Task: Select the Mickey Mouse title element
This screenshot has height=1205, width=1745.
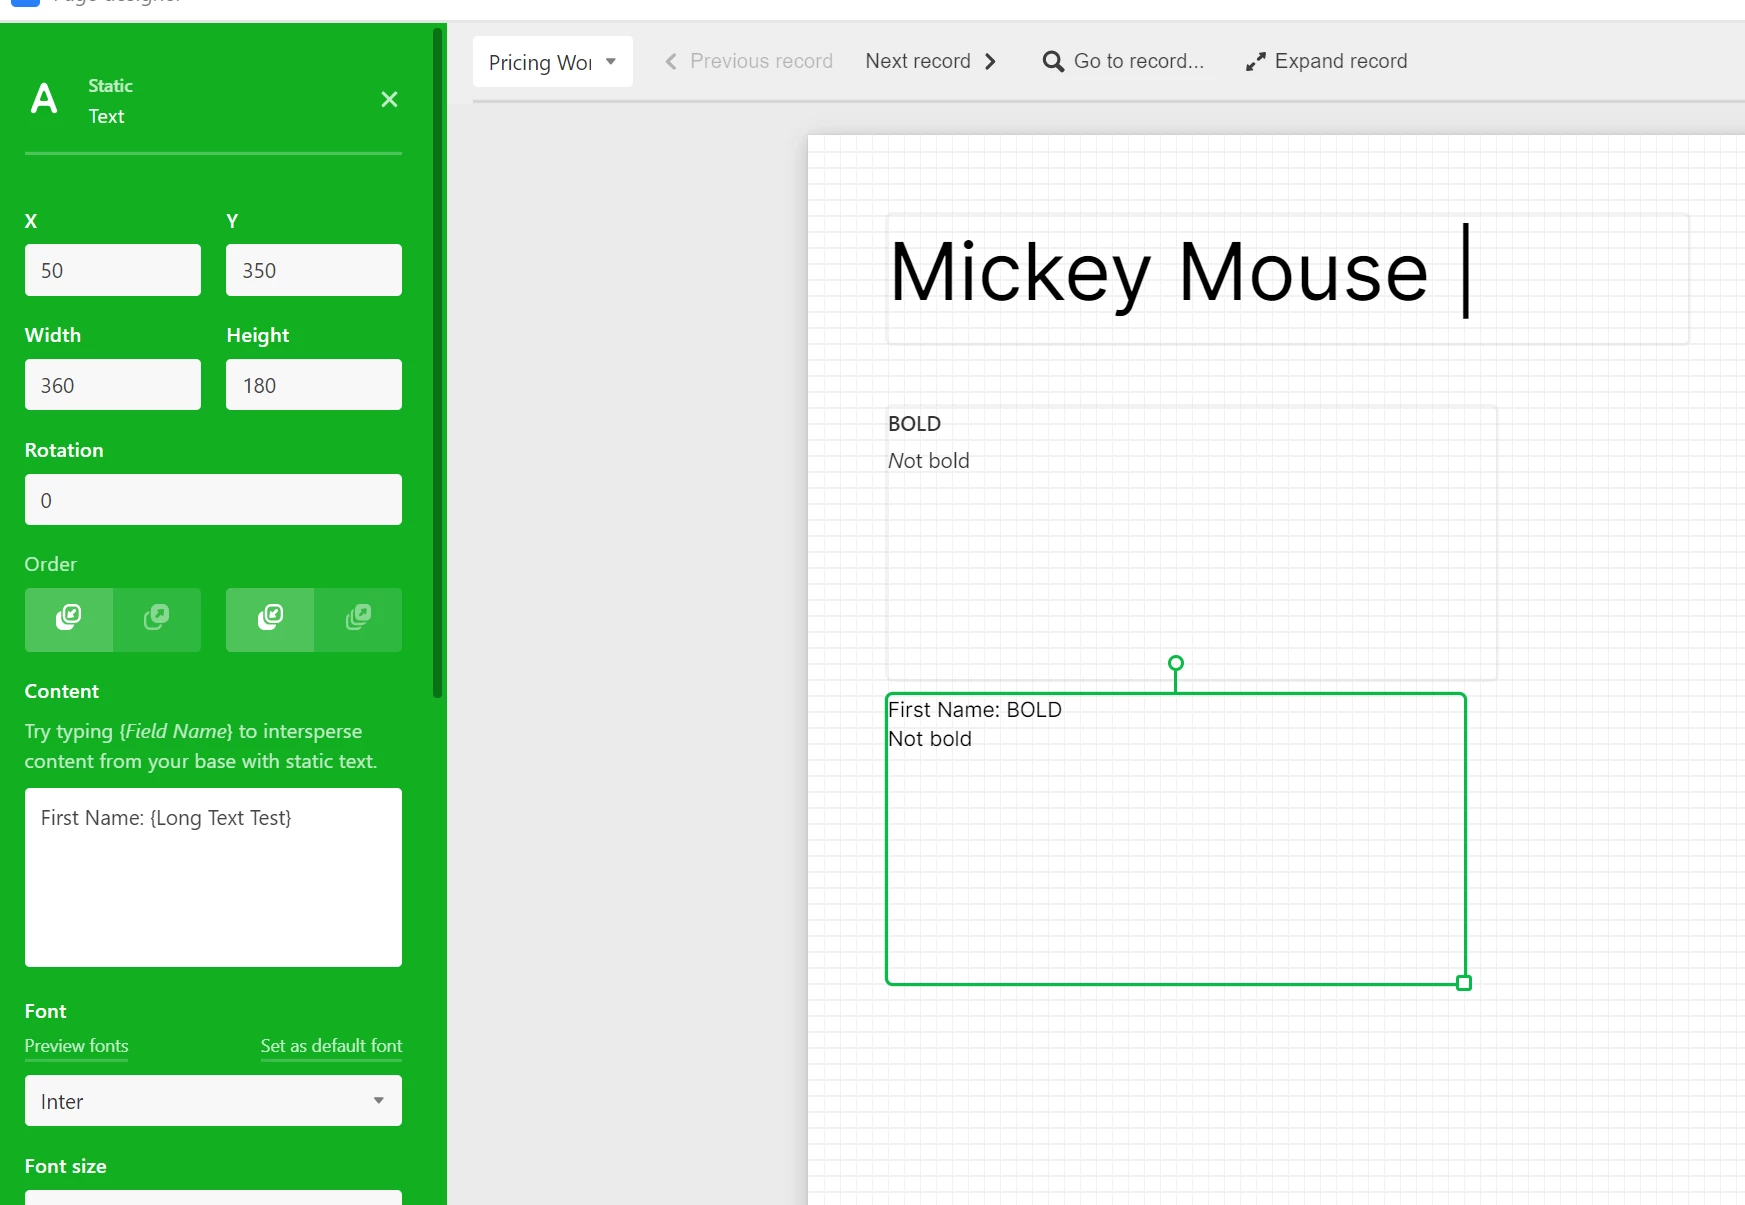Action: [1287, 279]
